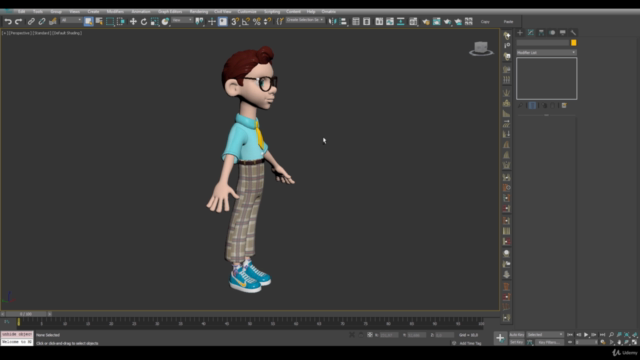
Task: Click Edit Named Selection Sets icon
Action: tap(280, 22)
